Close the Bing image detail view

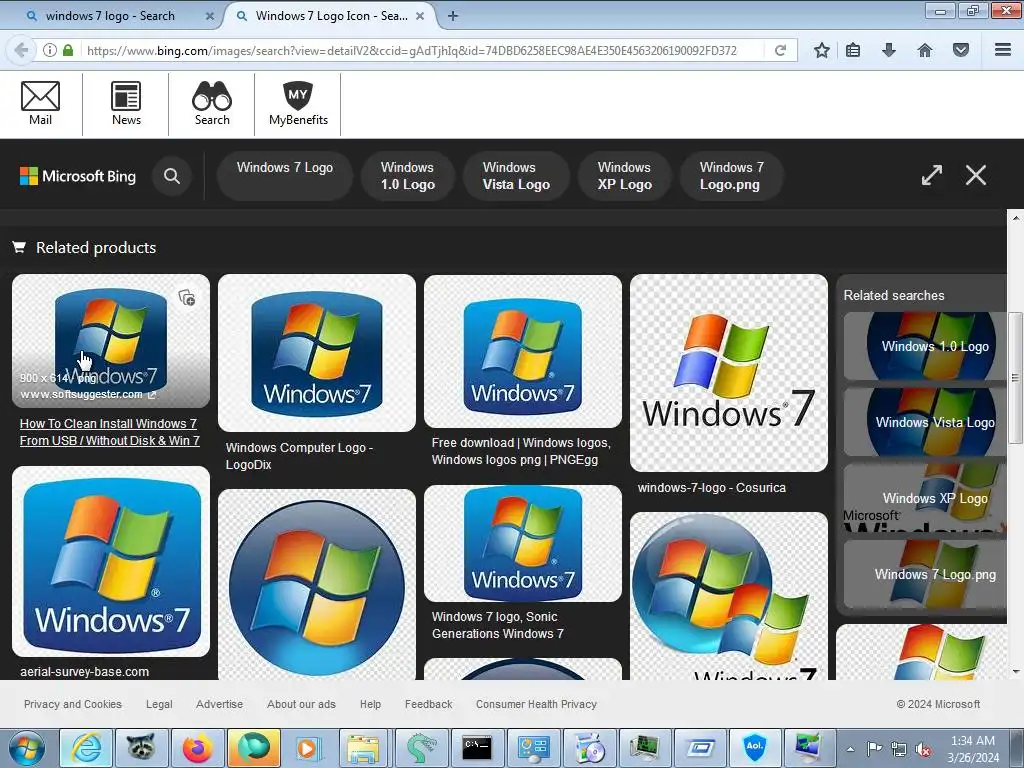click(976, 175)
